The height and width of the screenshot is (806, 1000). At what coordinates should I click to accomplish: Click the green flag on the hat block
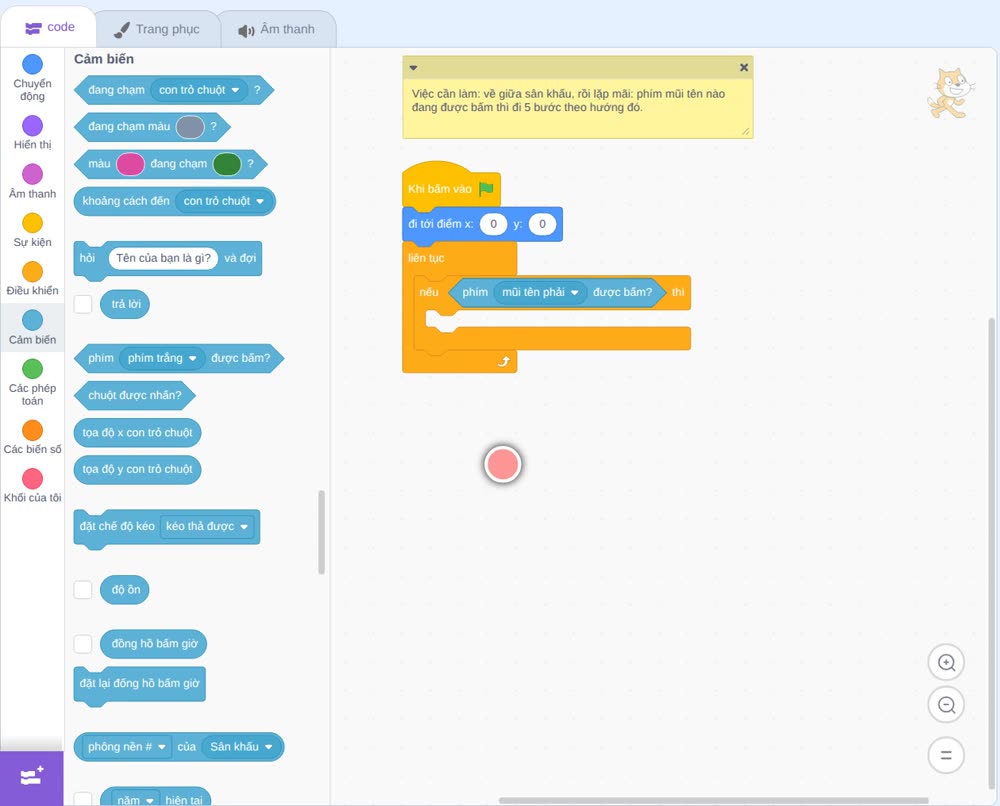487,188
